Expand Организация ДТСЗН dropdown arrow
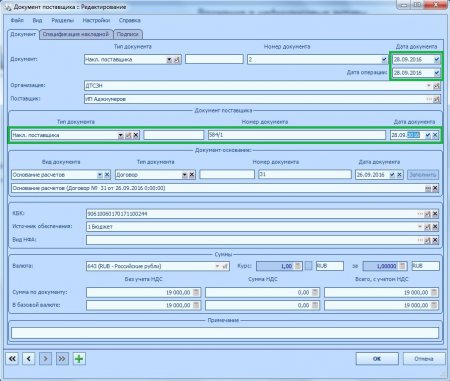The width and height of the screenshot is (450, 381). 429,86
